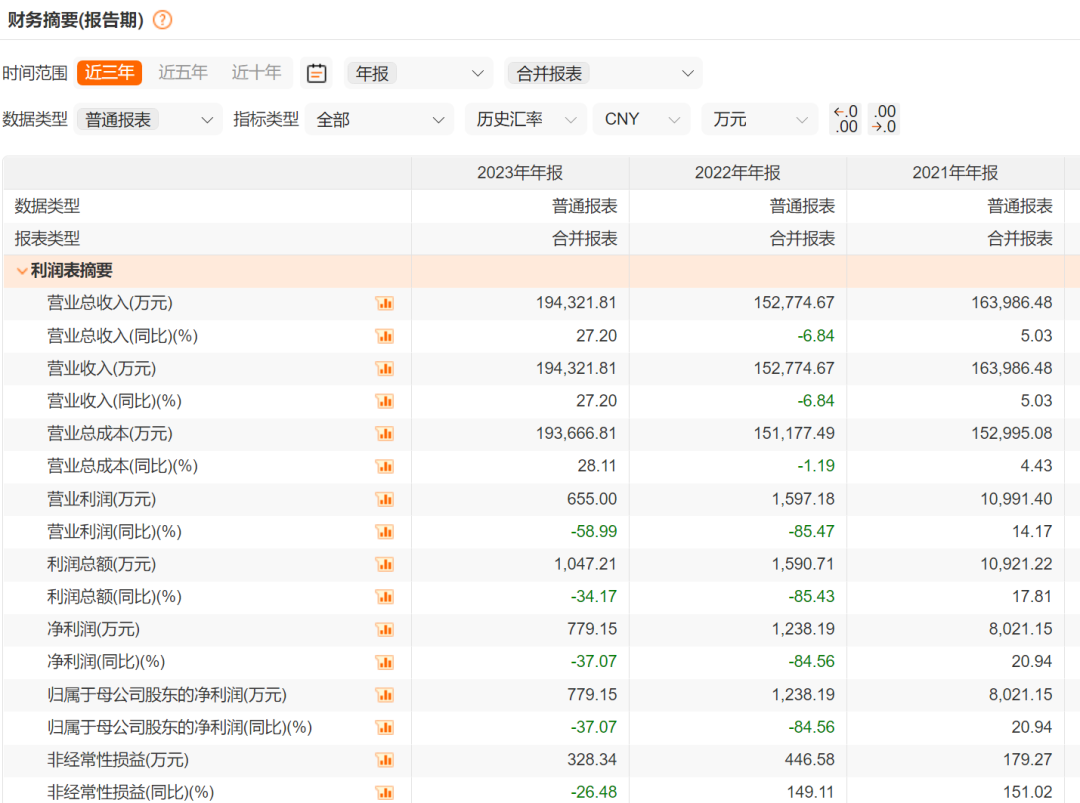
Task: Click the 2021年年报 column header
Action: [x=955, y=173]
